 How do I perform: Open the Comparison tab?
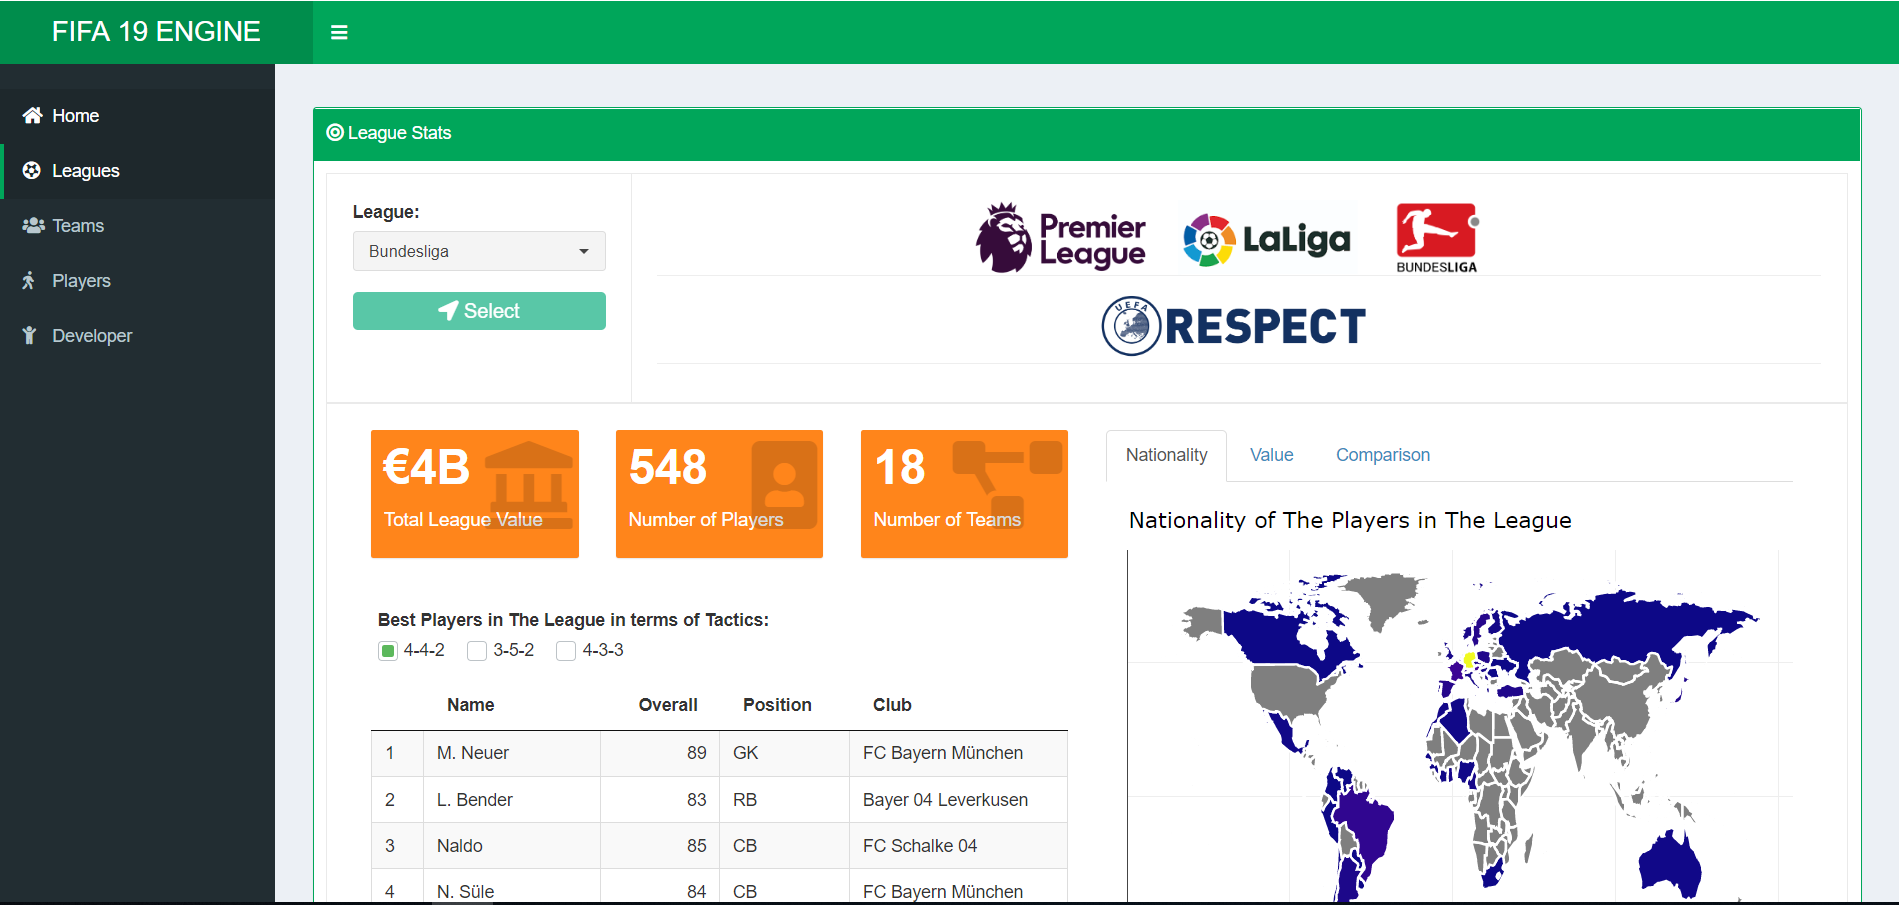click(1382, 455)
